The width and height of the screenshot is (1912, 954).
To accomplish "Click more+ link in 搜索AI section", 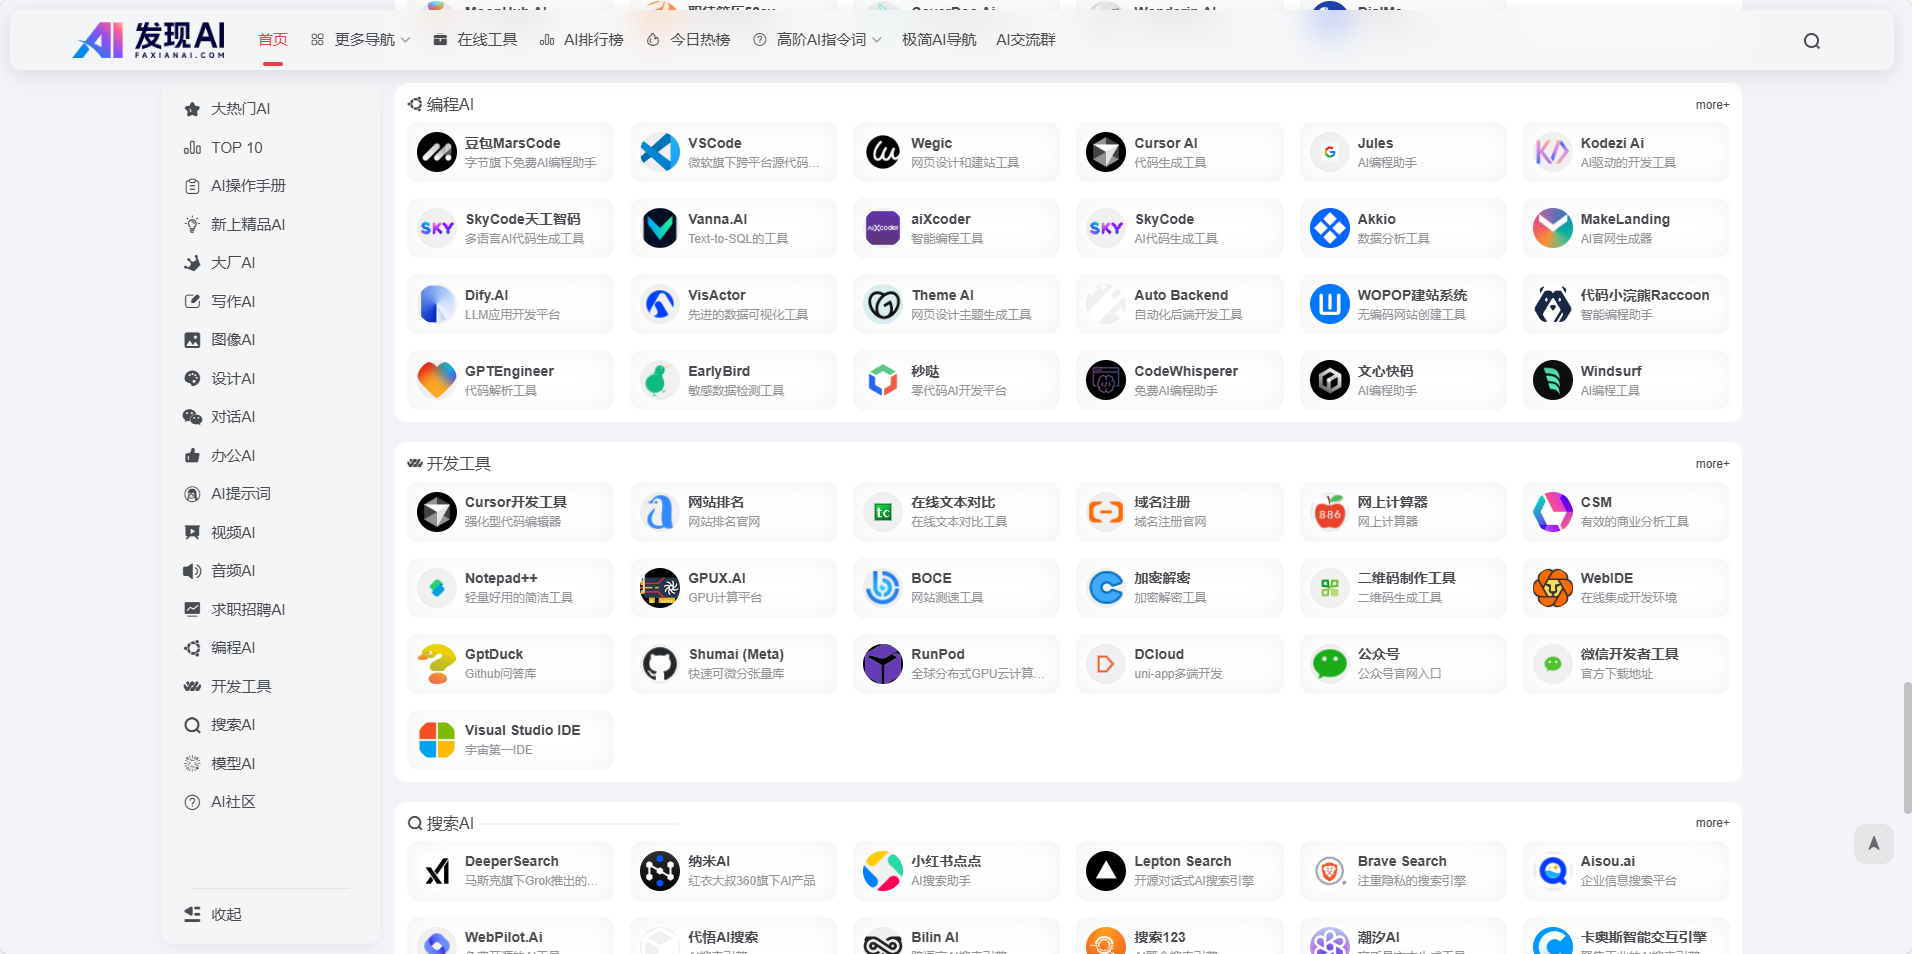I will tap(1711, 823).
